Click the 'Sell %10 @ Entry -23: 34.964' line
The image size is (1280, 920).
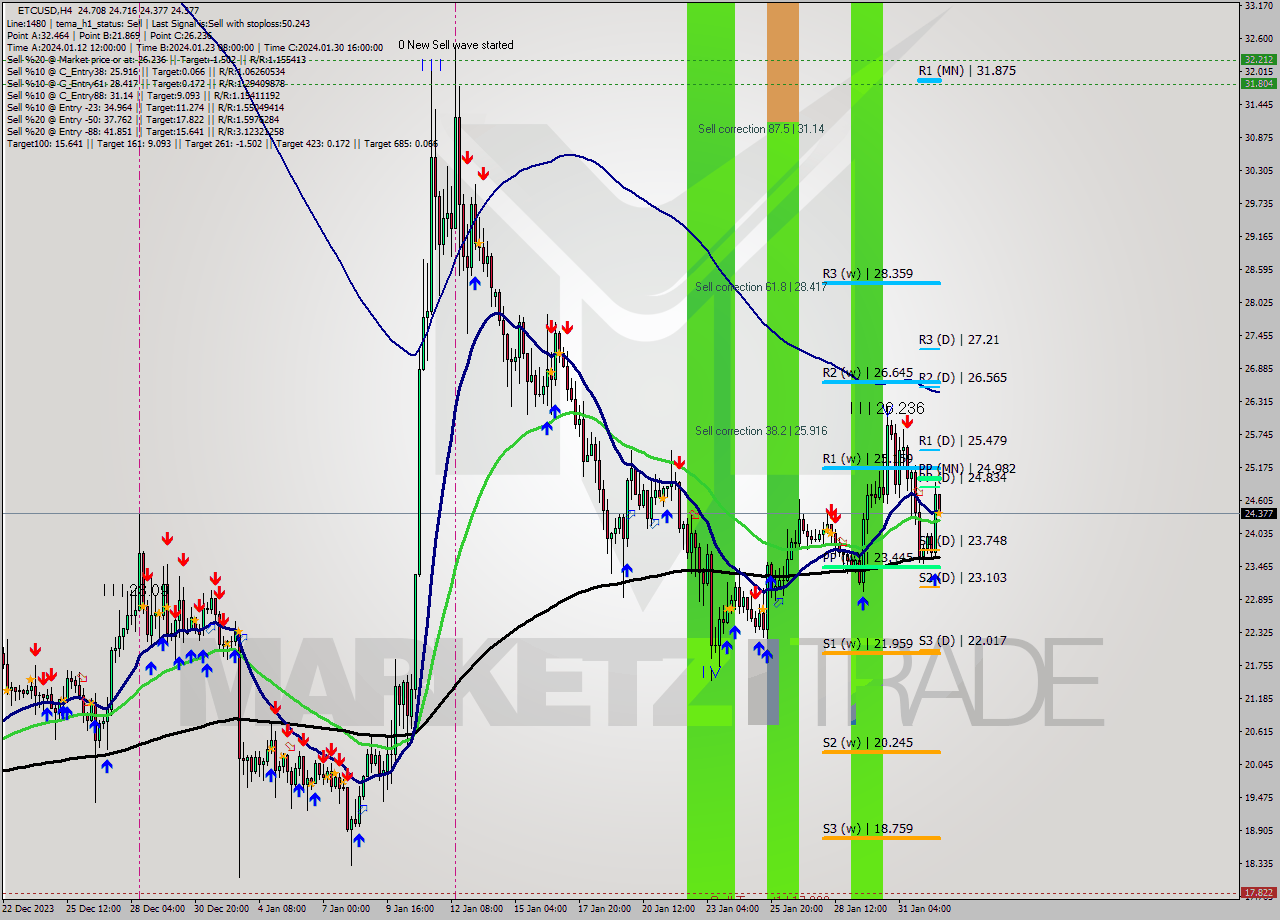145,108
